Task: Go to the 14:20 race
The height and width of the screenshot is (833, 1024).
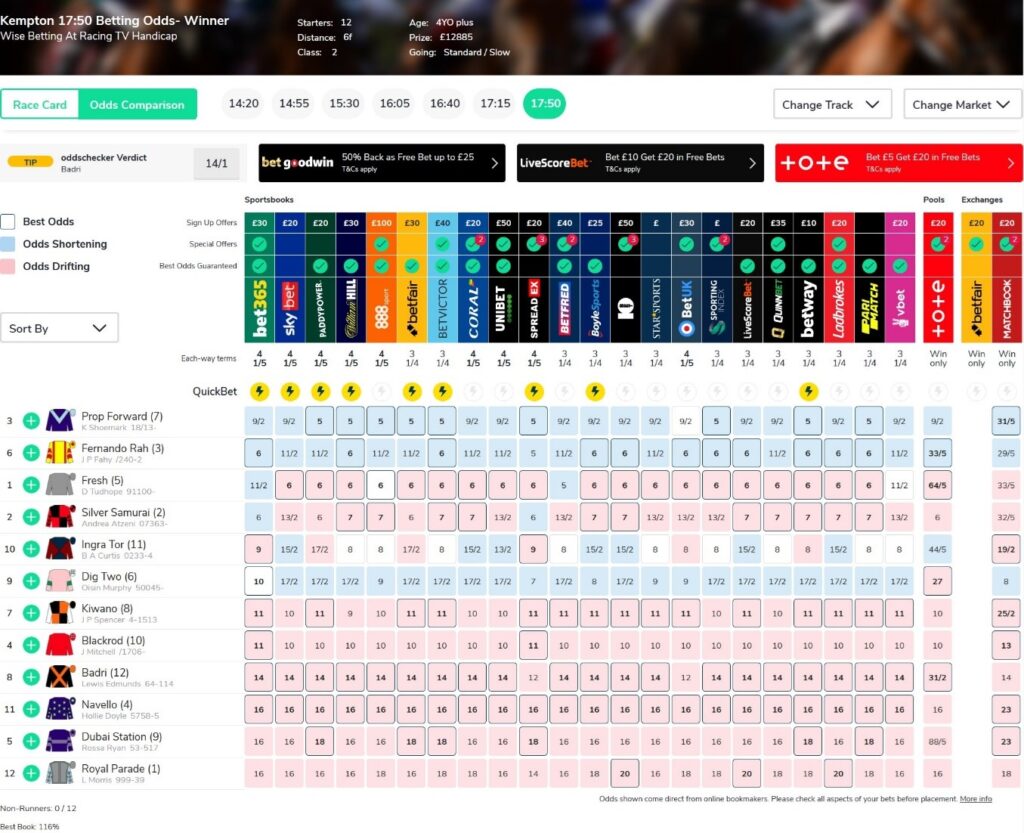Action: pos(244,103)
